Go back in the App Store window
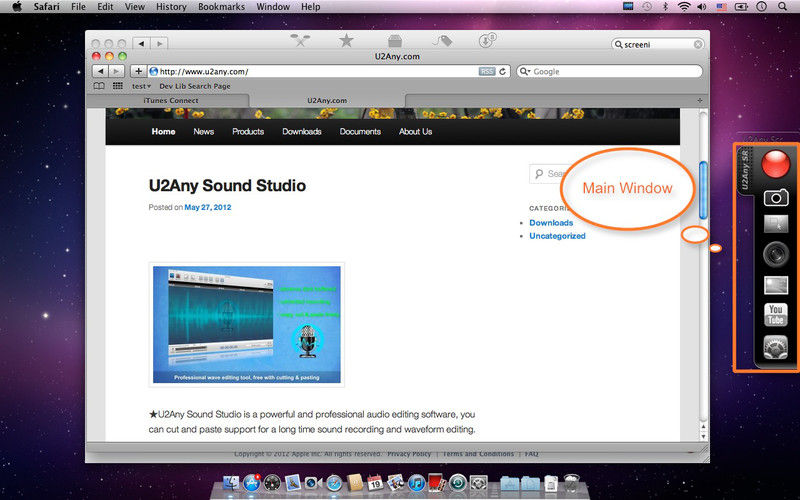The image size is (800, 500). pyautogui.click(x=141, y=44)
